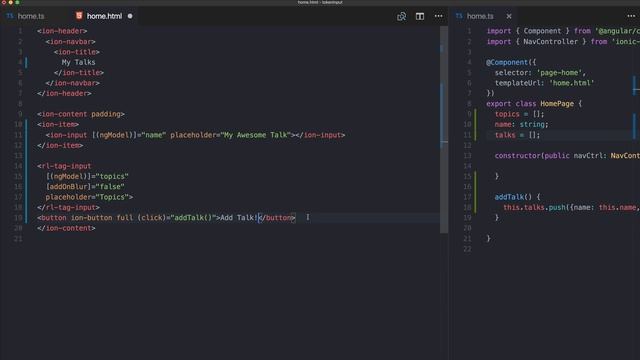Viewport: 640px width, 360px height.
Task: Click the constructor line in home.ts
Action: tap(567, 156)
